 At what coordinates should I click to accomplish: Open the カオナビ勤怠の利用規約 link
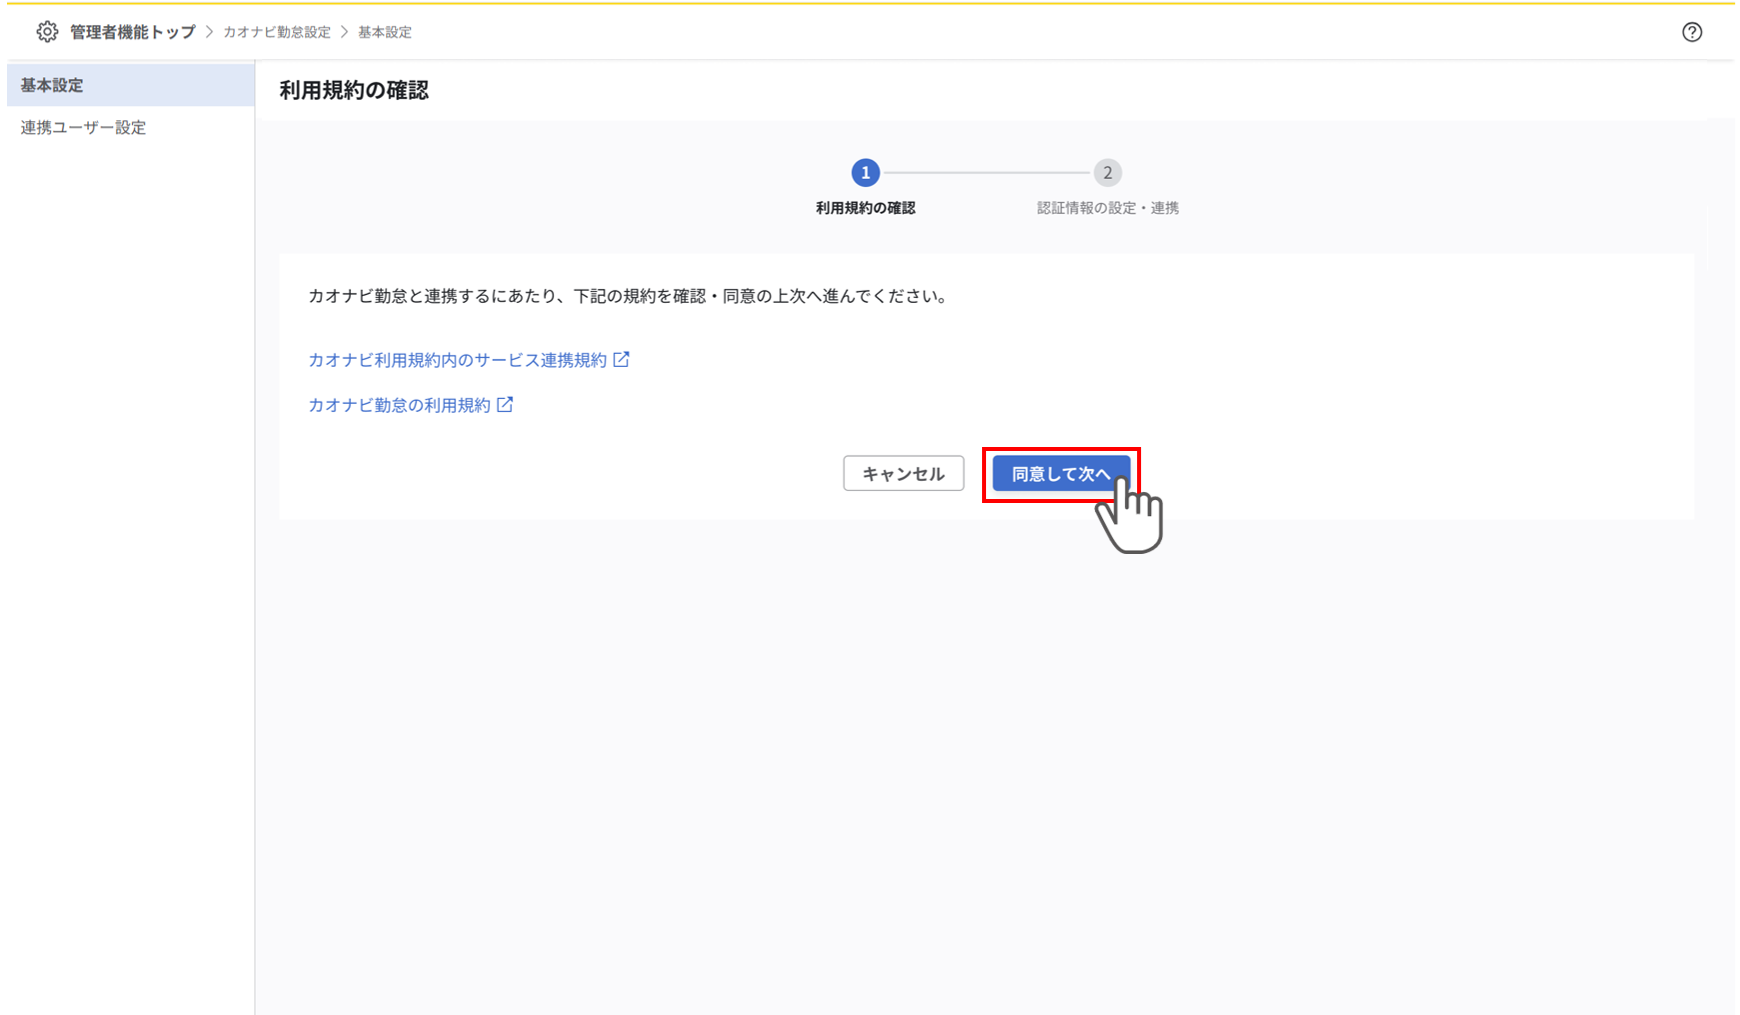point(400,404)
